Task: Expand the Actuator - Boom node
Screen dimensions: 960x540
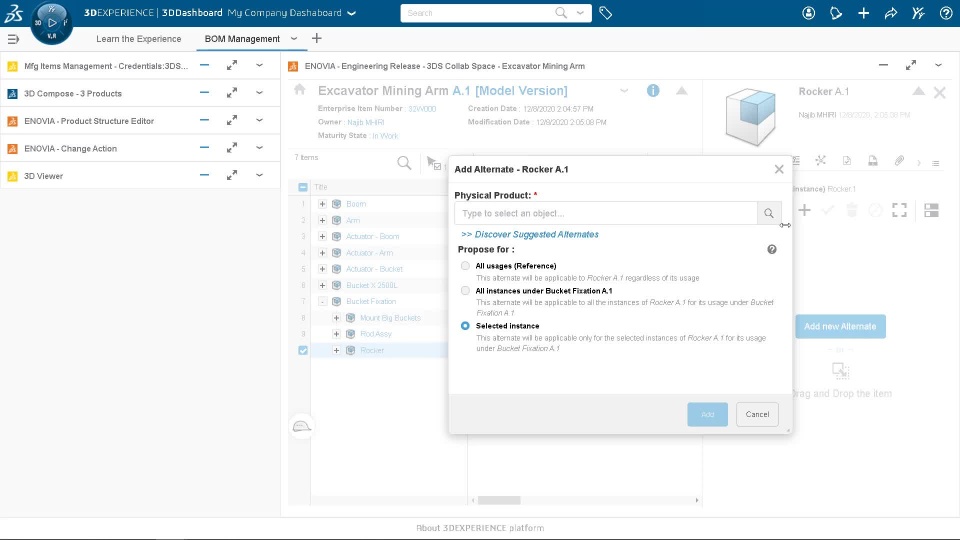Action: click(x=322, y=236)
